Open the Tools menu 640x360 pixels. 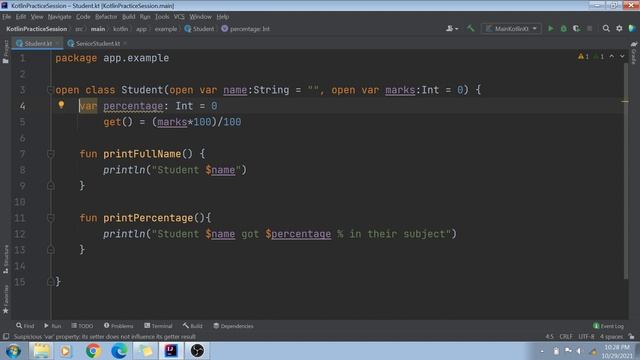tap(162, 17)
